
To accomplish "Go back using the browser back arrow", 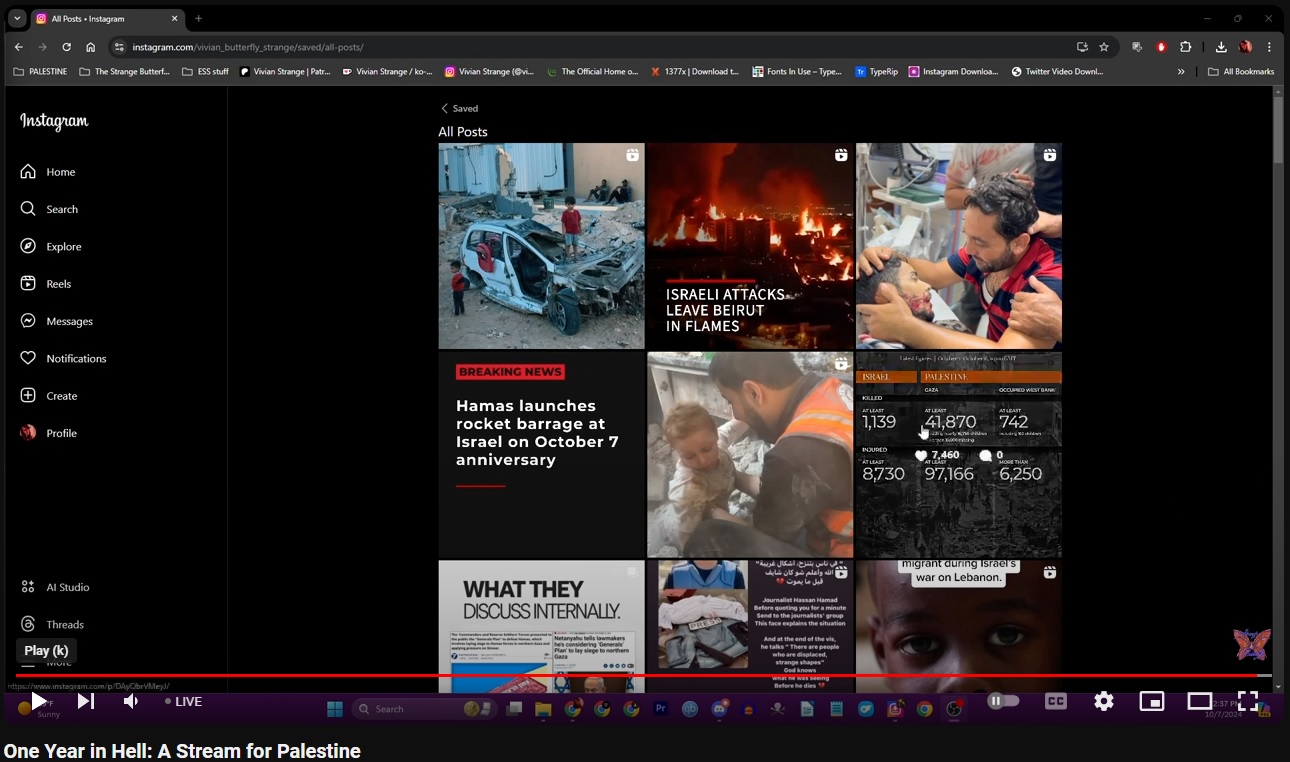I will tap(18, 47).
